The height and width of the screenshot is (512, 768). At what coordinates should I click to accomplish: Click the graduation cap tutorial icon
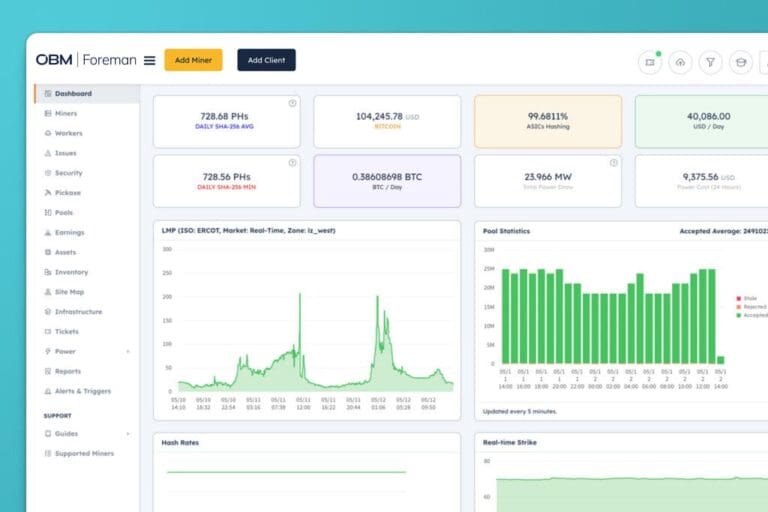click(x=741, y=62)
